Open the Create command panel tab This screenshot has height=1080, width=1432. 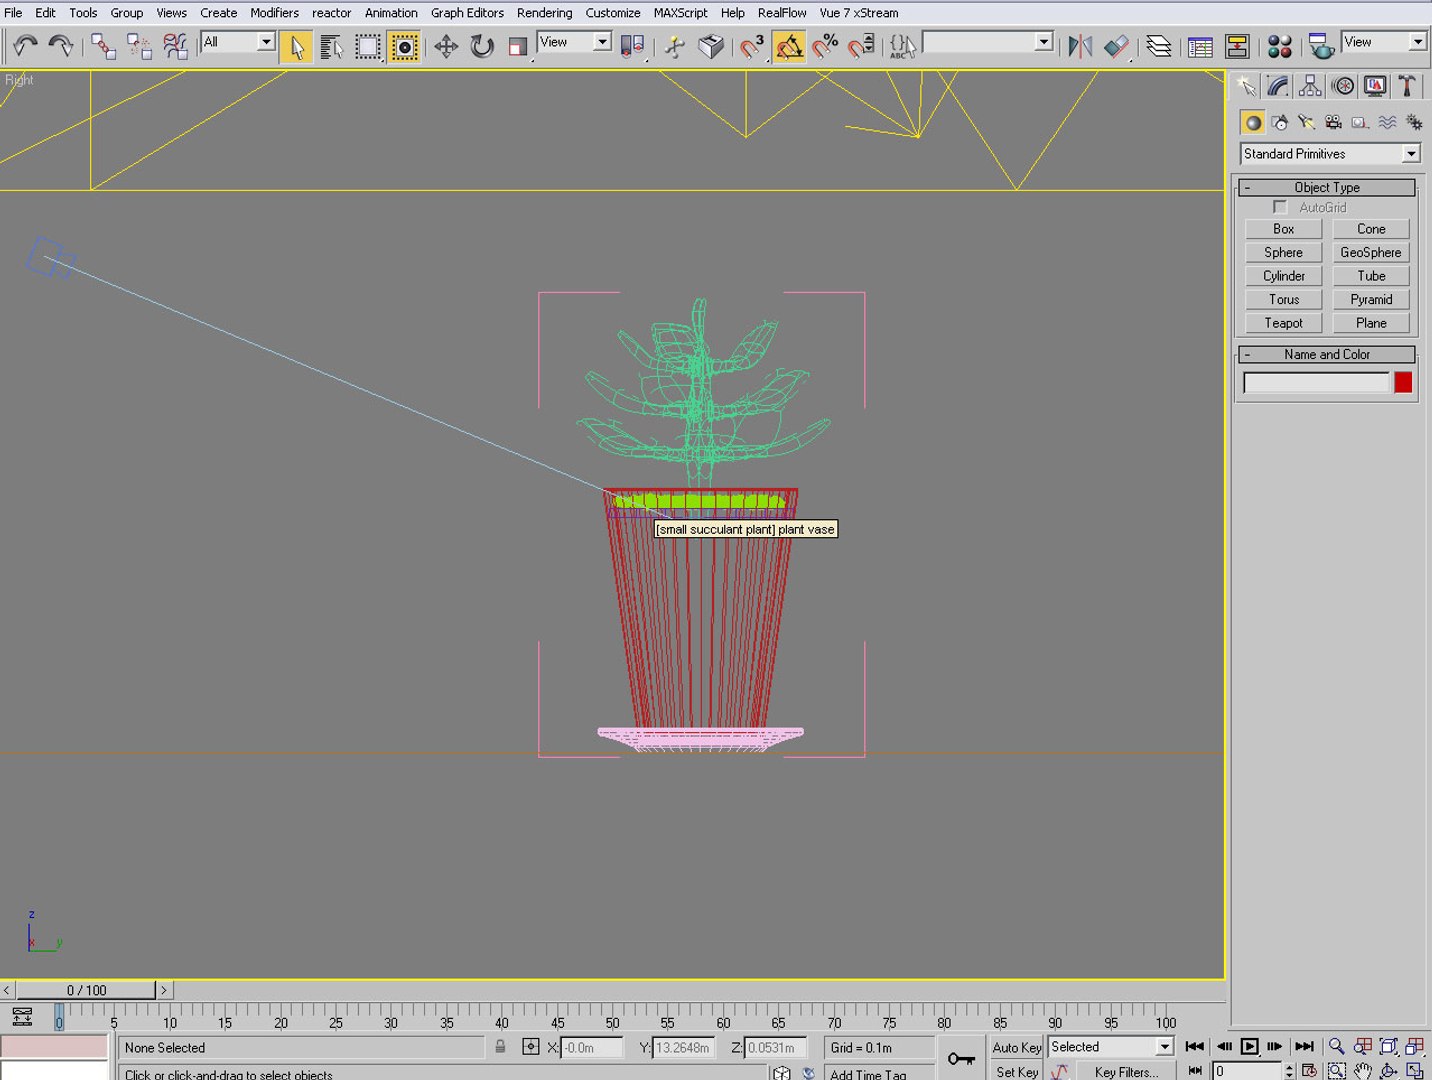(1246, 86)
